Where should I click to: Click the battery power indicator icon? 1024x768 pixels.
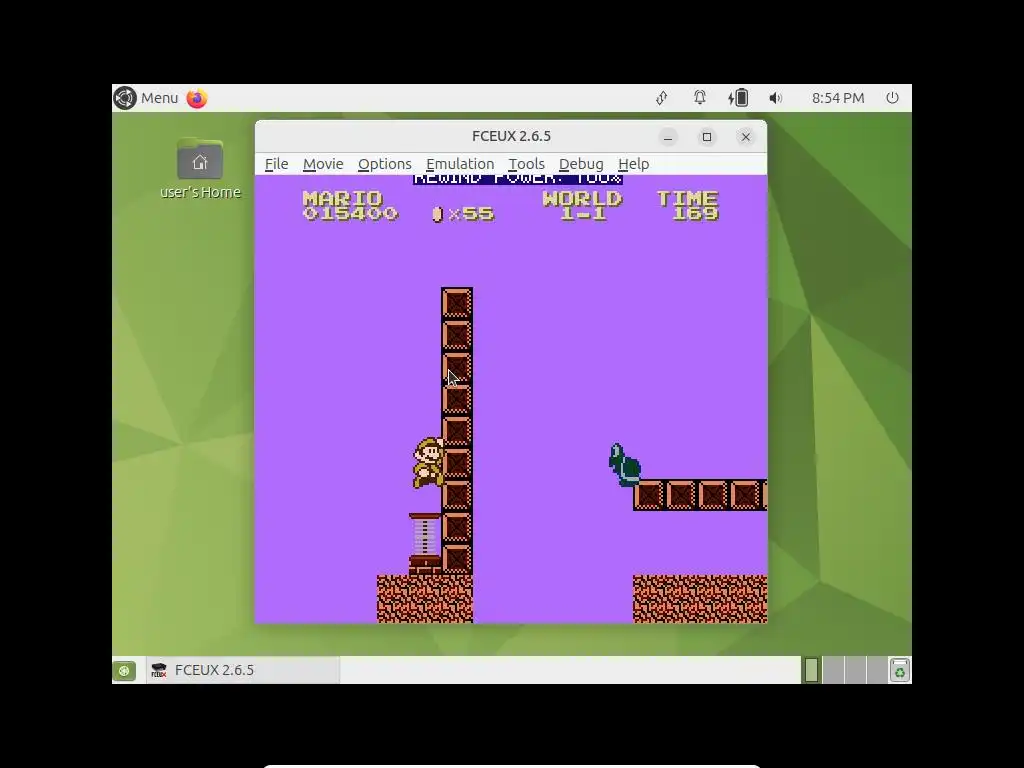click(x=738, y=98)
